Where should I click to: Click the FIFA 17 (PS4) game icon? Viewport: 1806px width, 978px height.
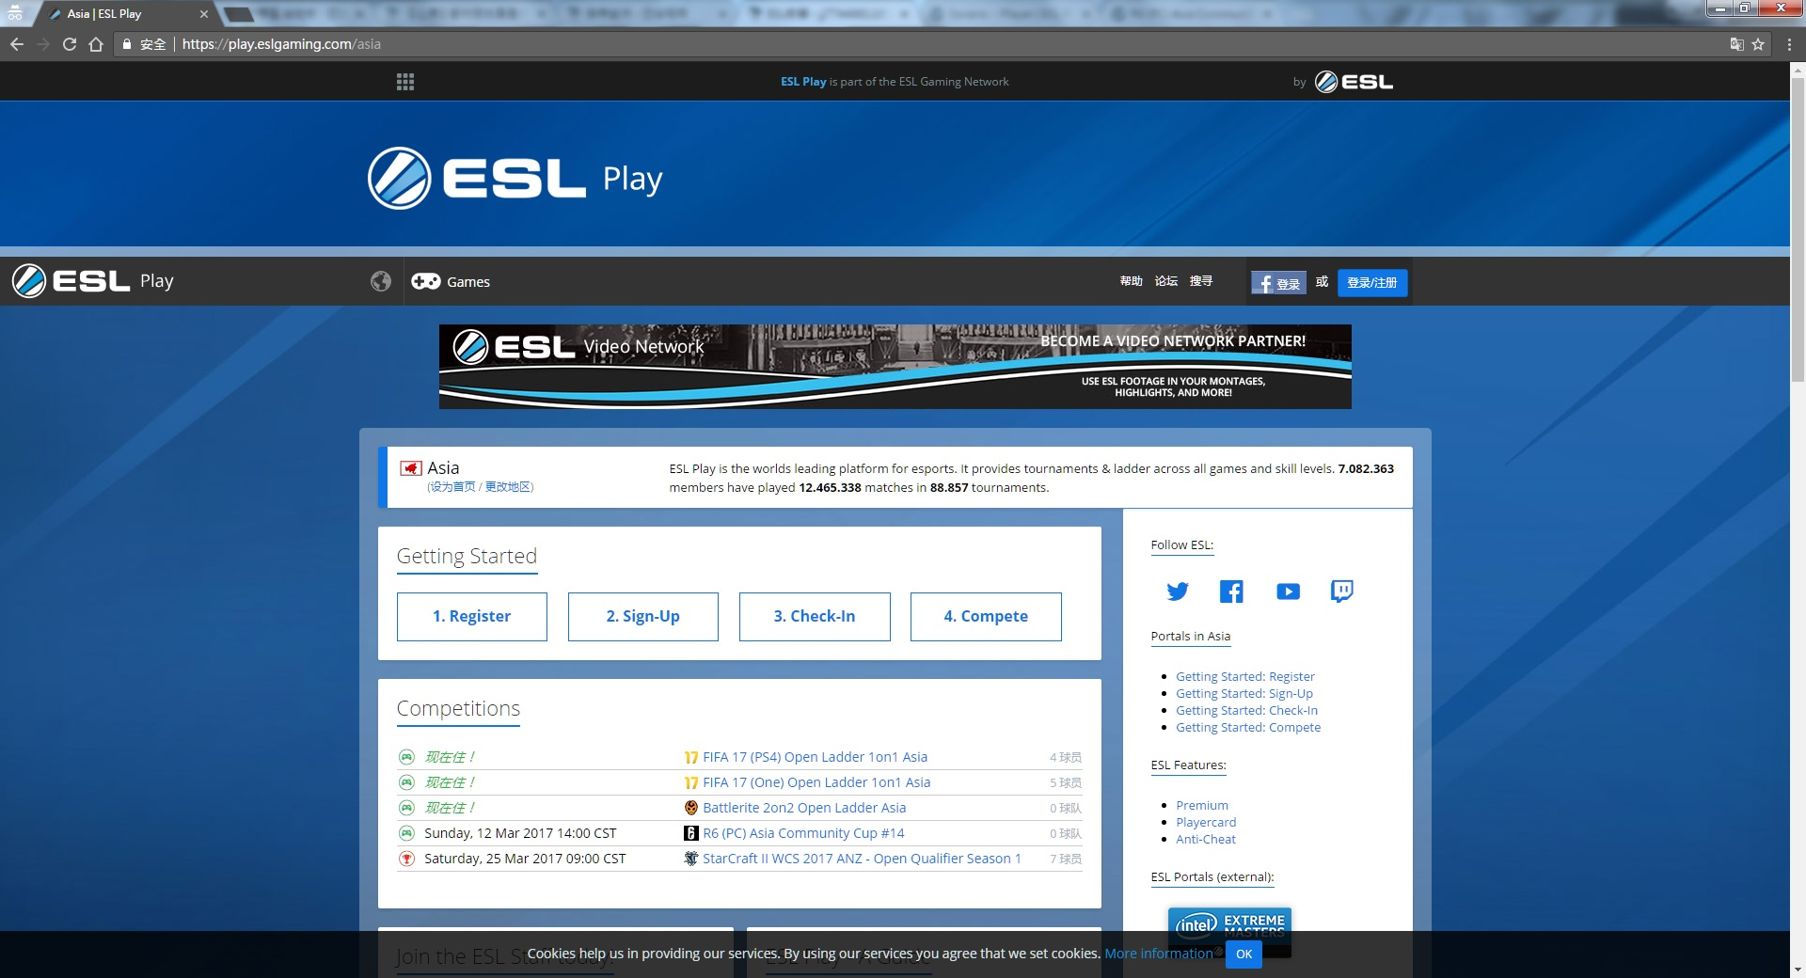pyautogui.click(x=691, y=757)
